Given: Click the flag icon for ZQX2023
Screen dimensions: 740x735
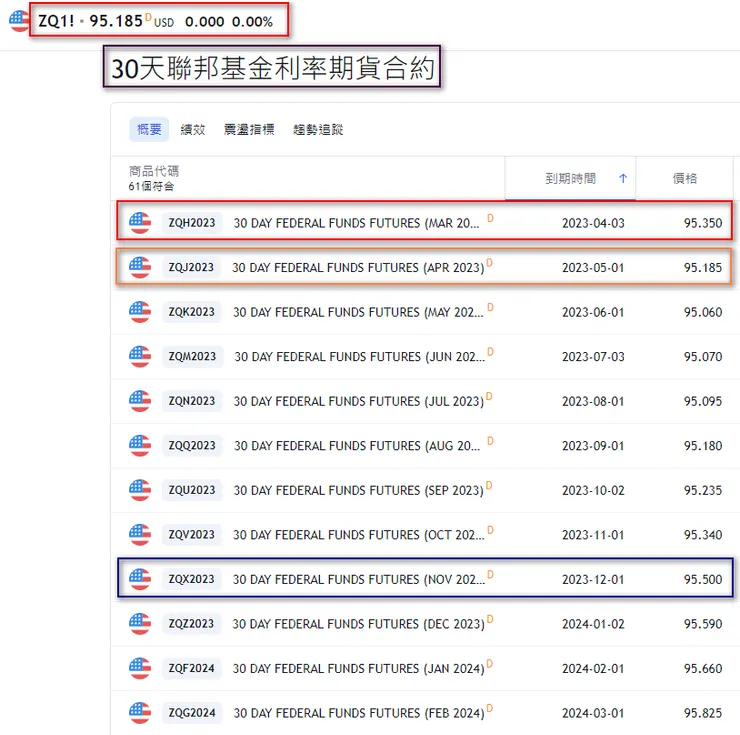Looking at the screenshot, I should (x=140, y=579).
